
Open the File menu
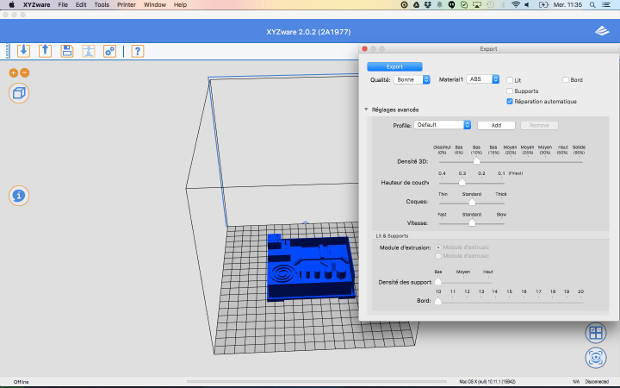click(x=63, y=5)
